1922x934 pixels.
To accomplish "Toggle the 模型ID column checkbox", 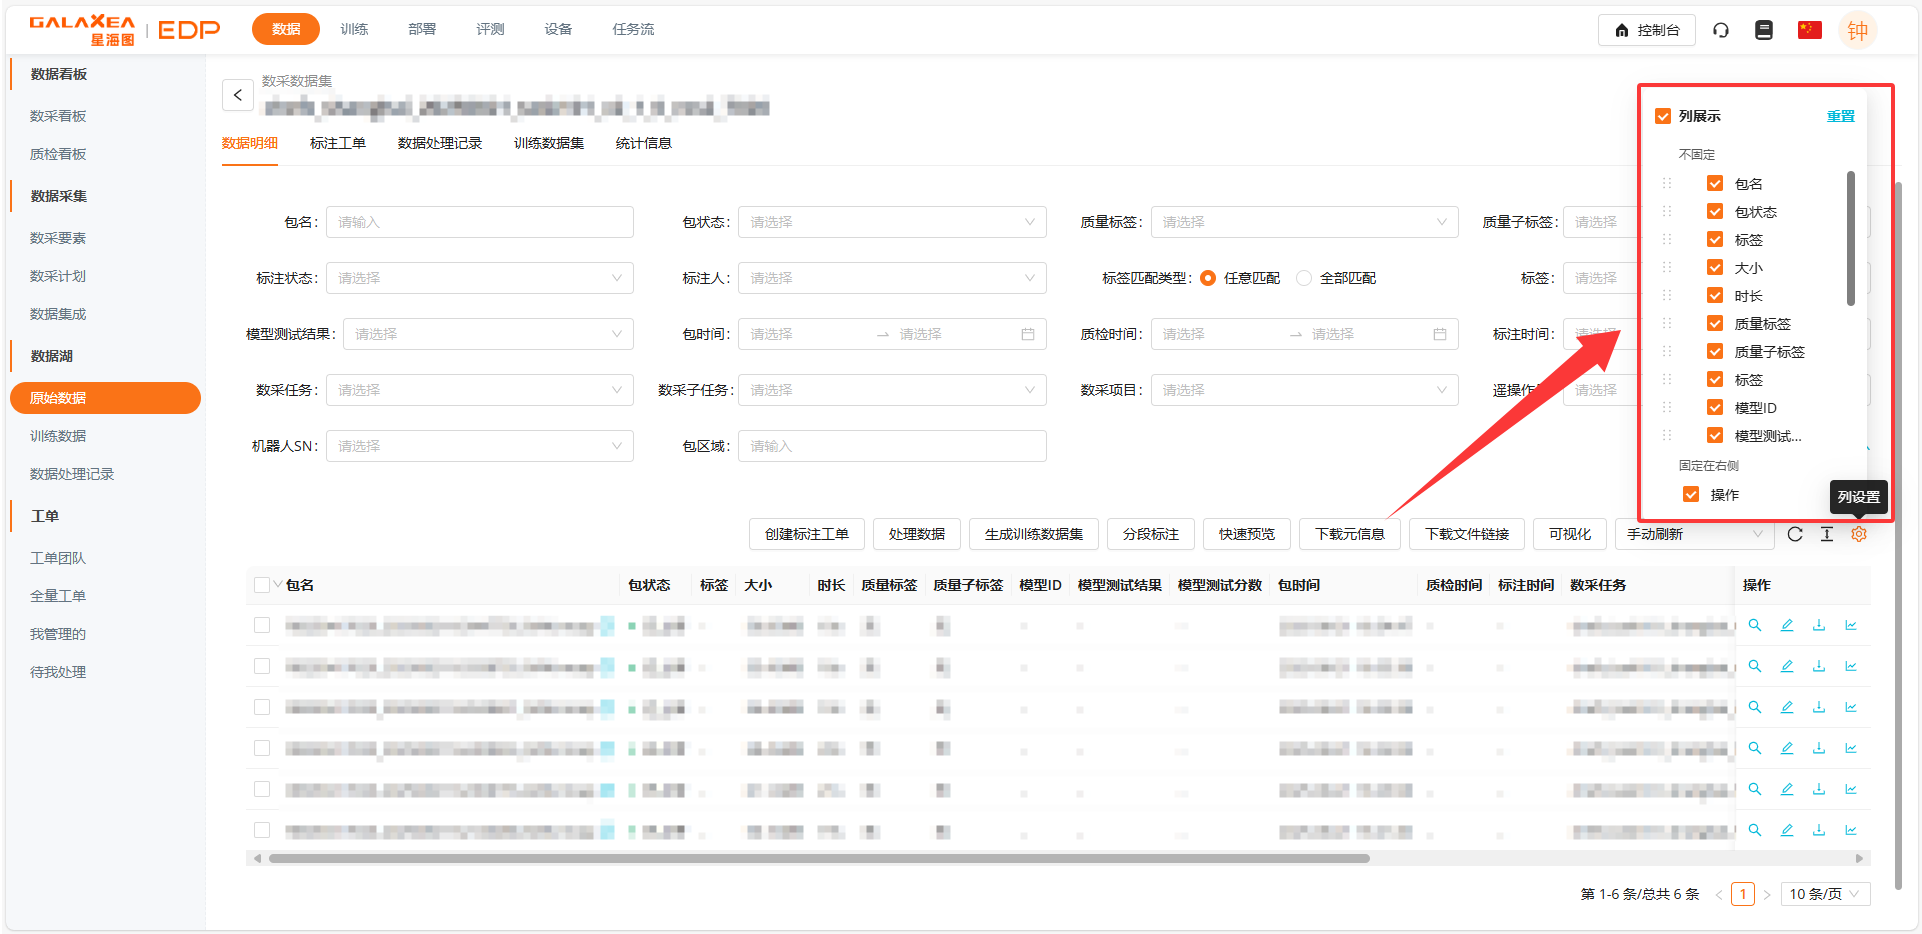I will (1715, 408).
